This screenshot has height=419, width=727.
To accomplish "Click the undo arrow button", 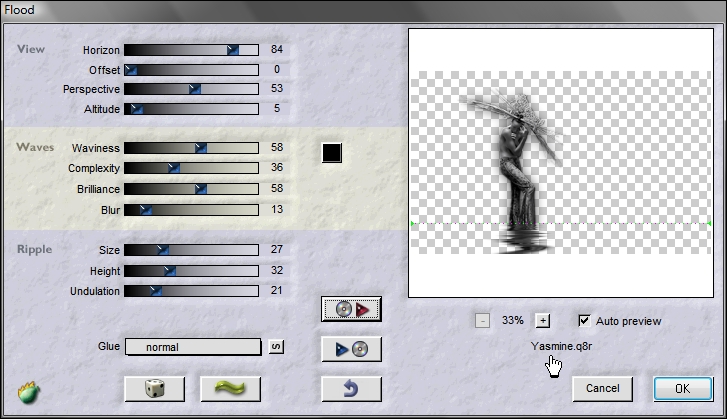I will 351,388.
